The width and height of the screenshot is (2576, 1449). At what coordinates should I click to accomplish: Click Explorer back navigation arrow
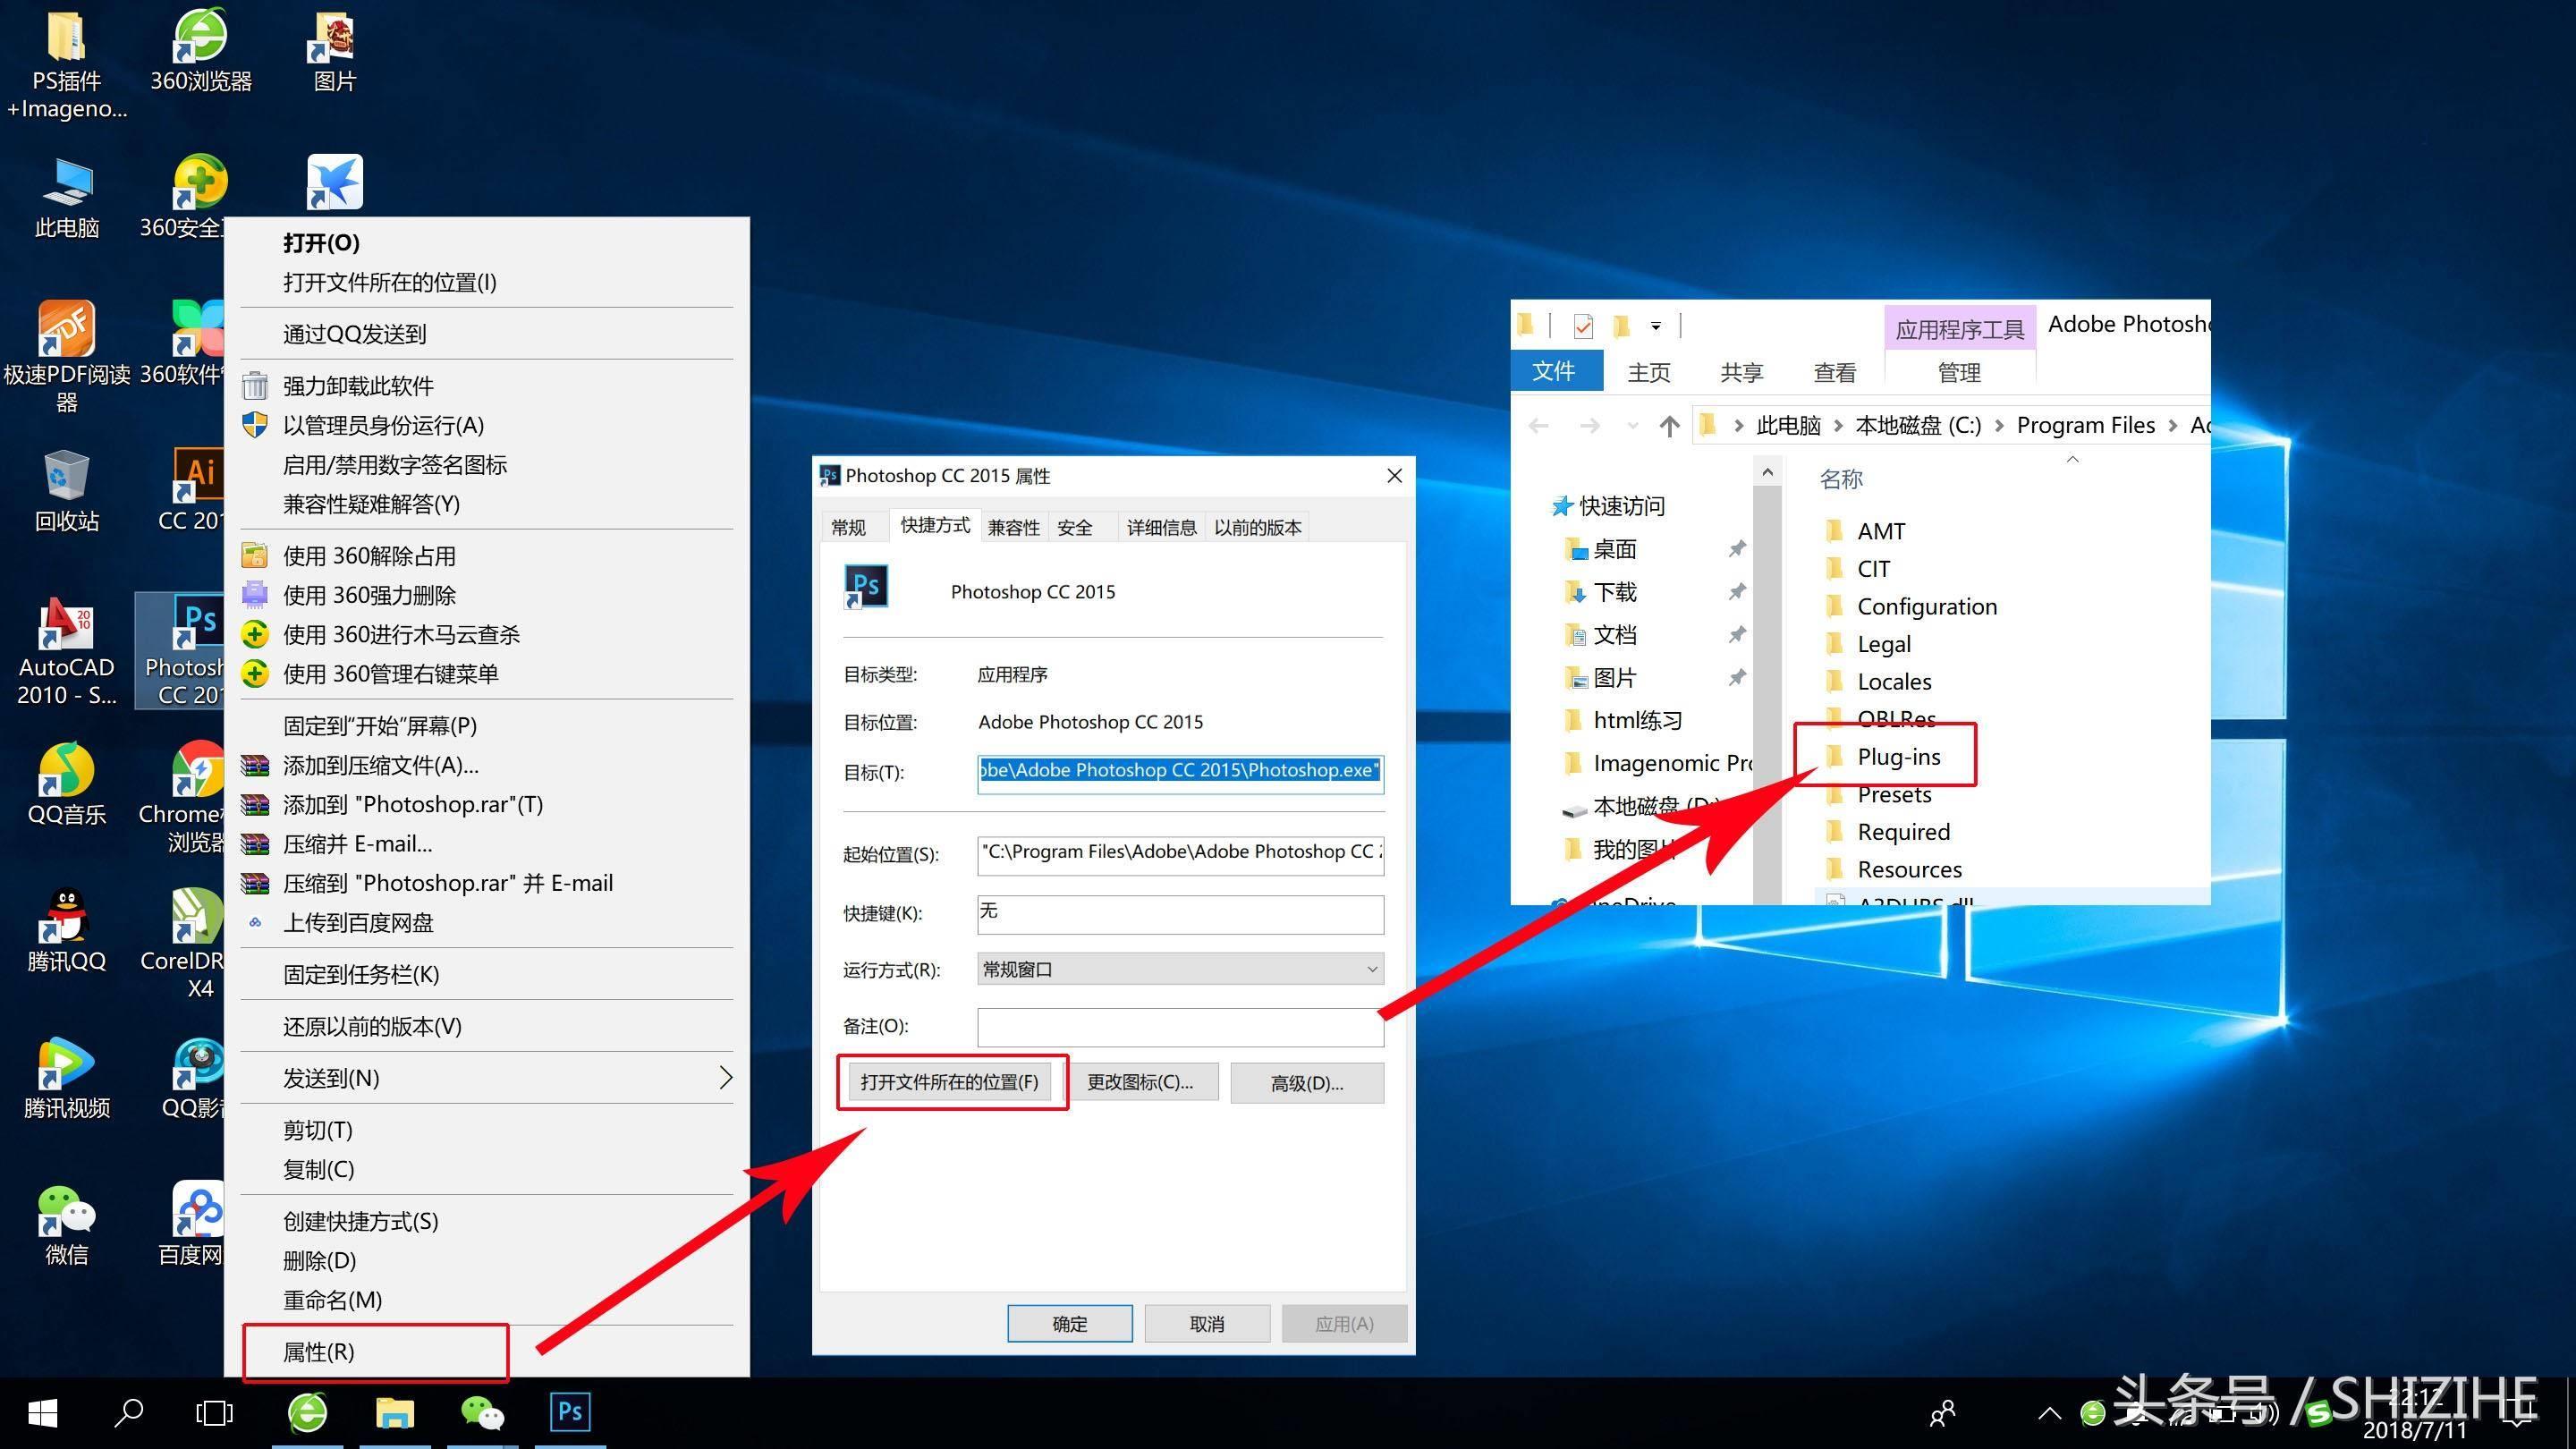coord(1539,426)
